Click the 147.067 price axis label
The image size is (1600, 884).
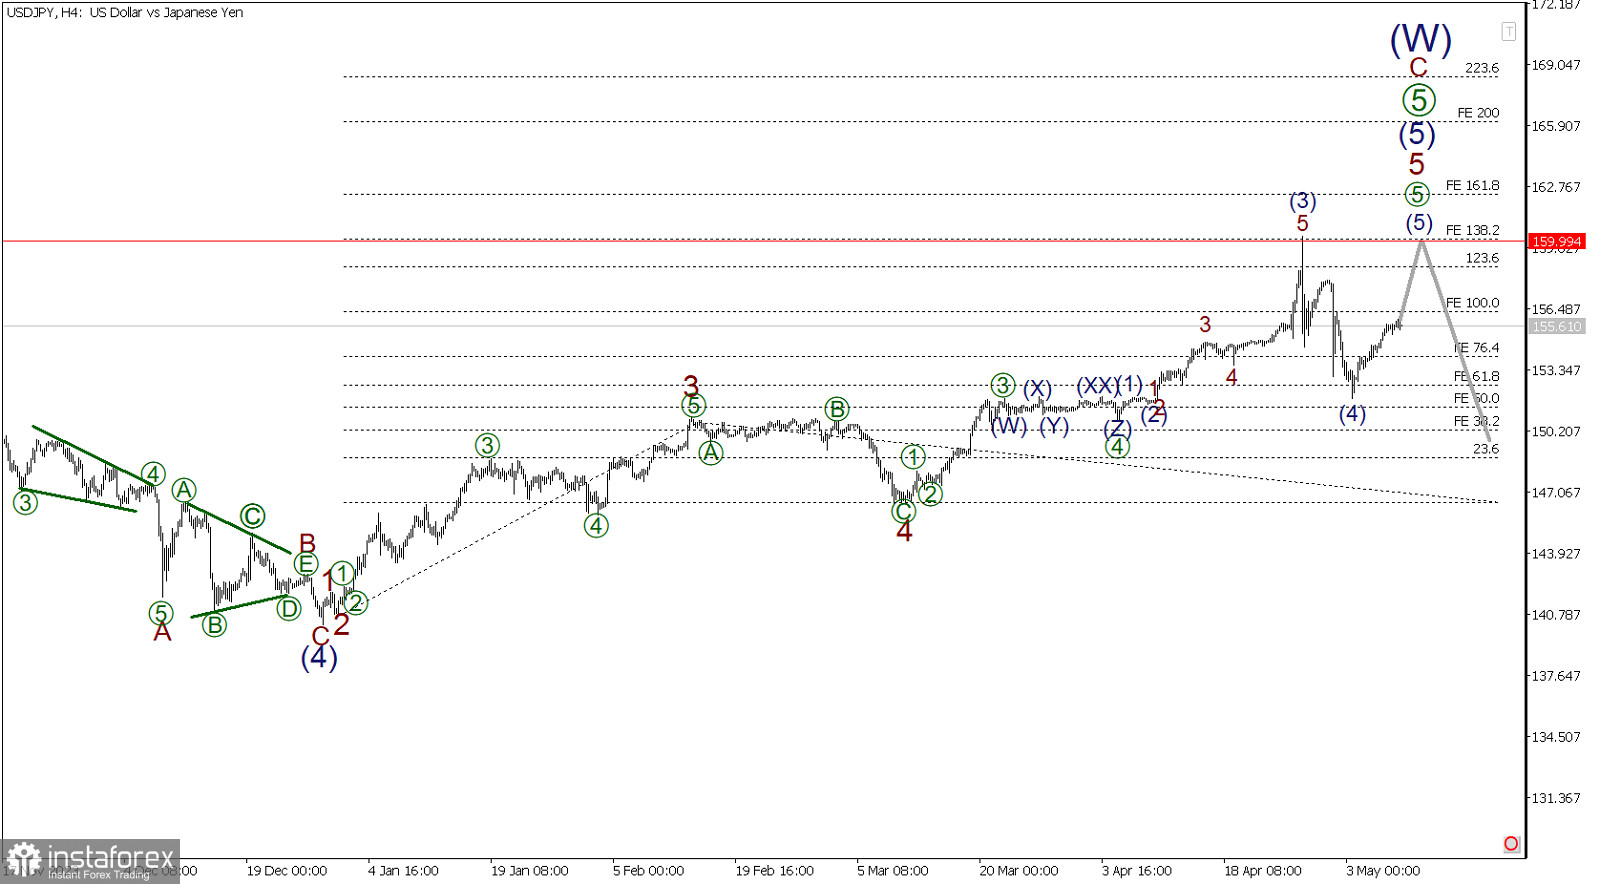coord(1556,492)
